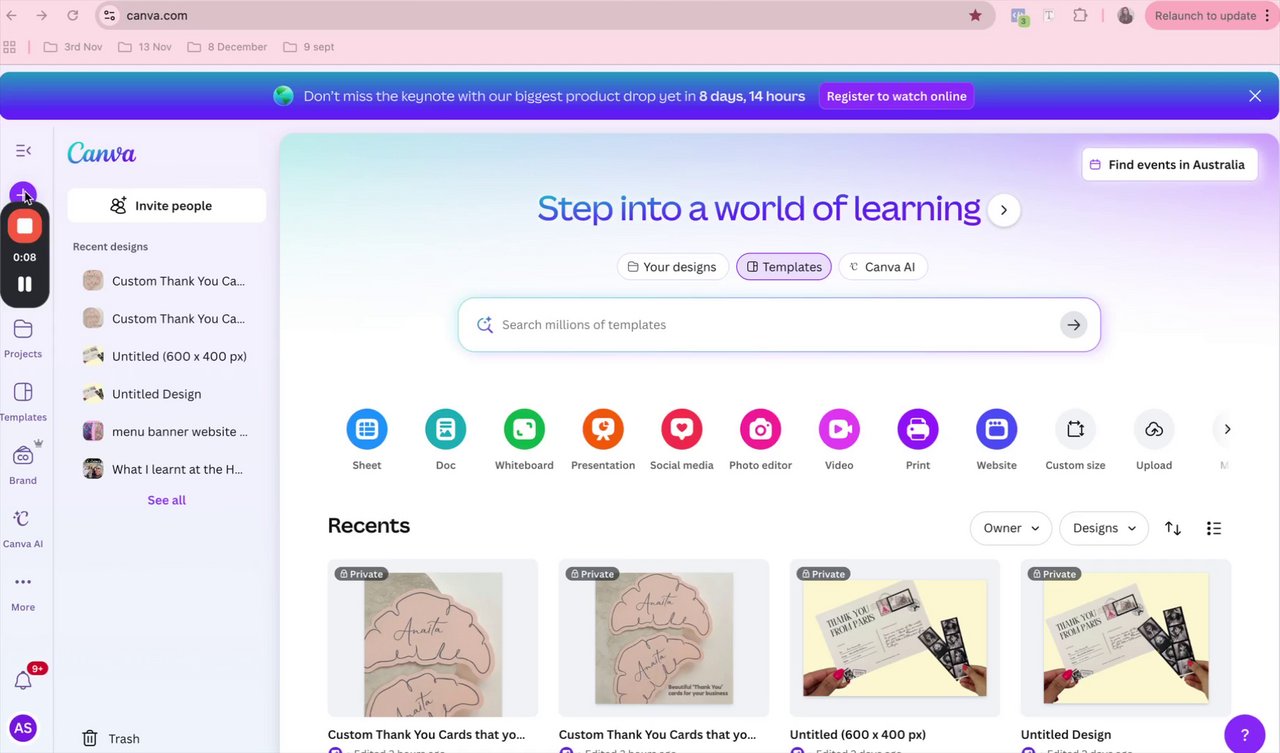Click the Recents heading
The height and width of the screenshot is (753, 1280).
(x=368, y=526)
